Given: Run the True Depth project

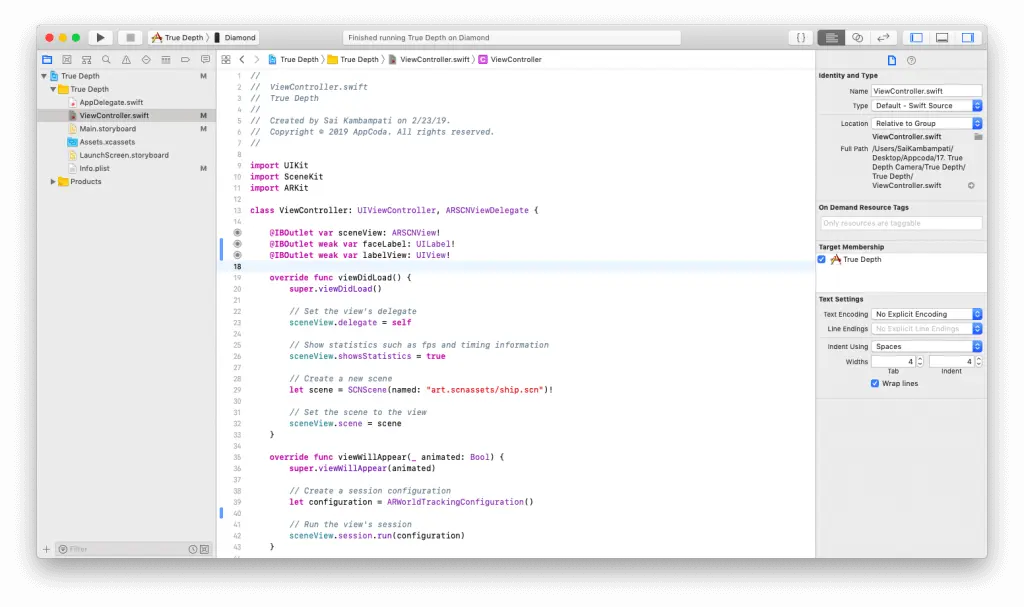Looking at the screenshot, I should [100, 38].
